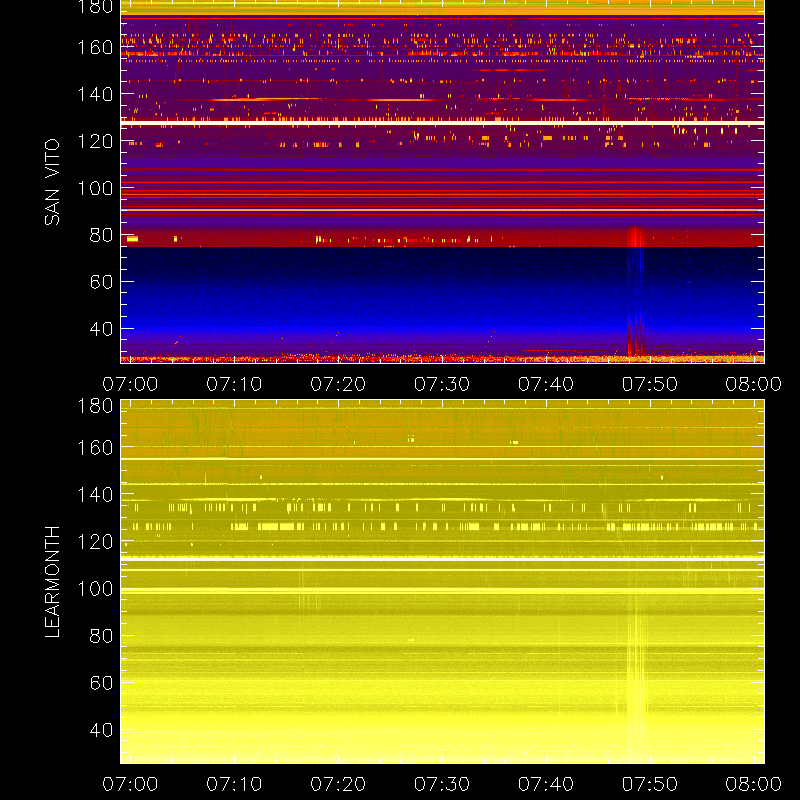800x800 pixels.
Task: Click 07:00 time label under Learmonth plot
Action: point(130,784)
